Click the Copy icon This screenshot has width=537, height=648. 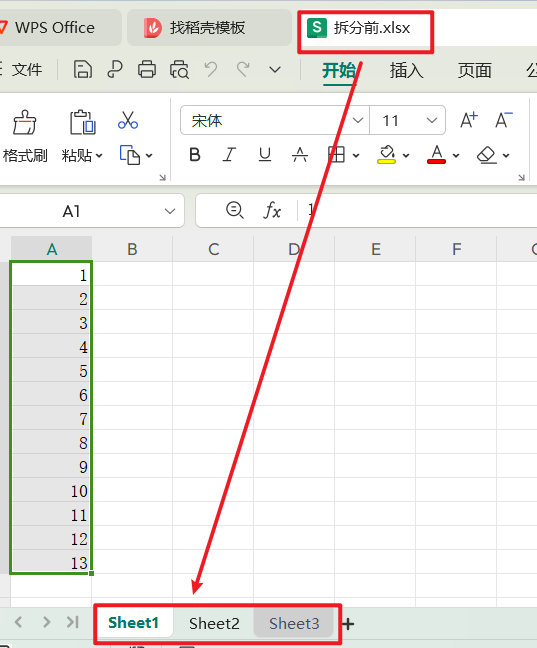tap(129, 155)
